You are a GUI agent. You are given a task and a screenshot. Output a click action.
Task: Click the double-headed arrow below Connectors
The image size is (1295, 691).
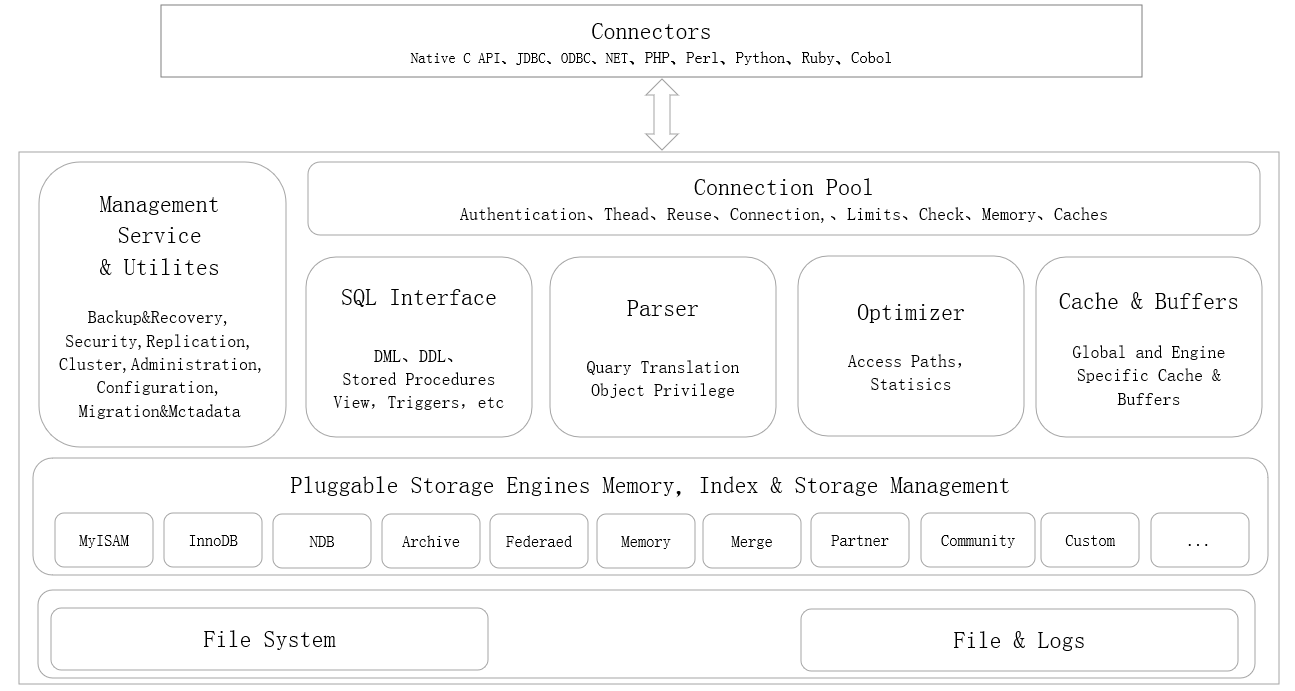661,114
